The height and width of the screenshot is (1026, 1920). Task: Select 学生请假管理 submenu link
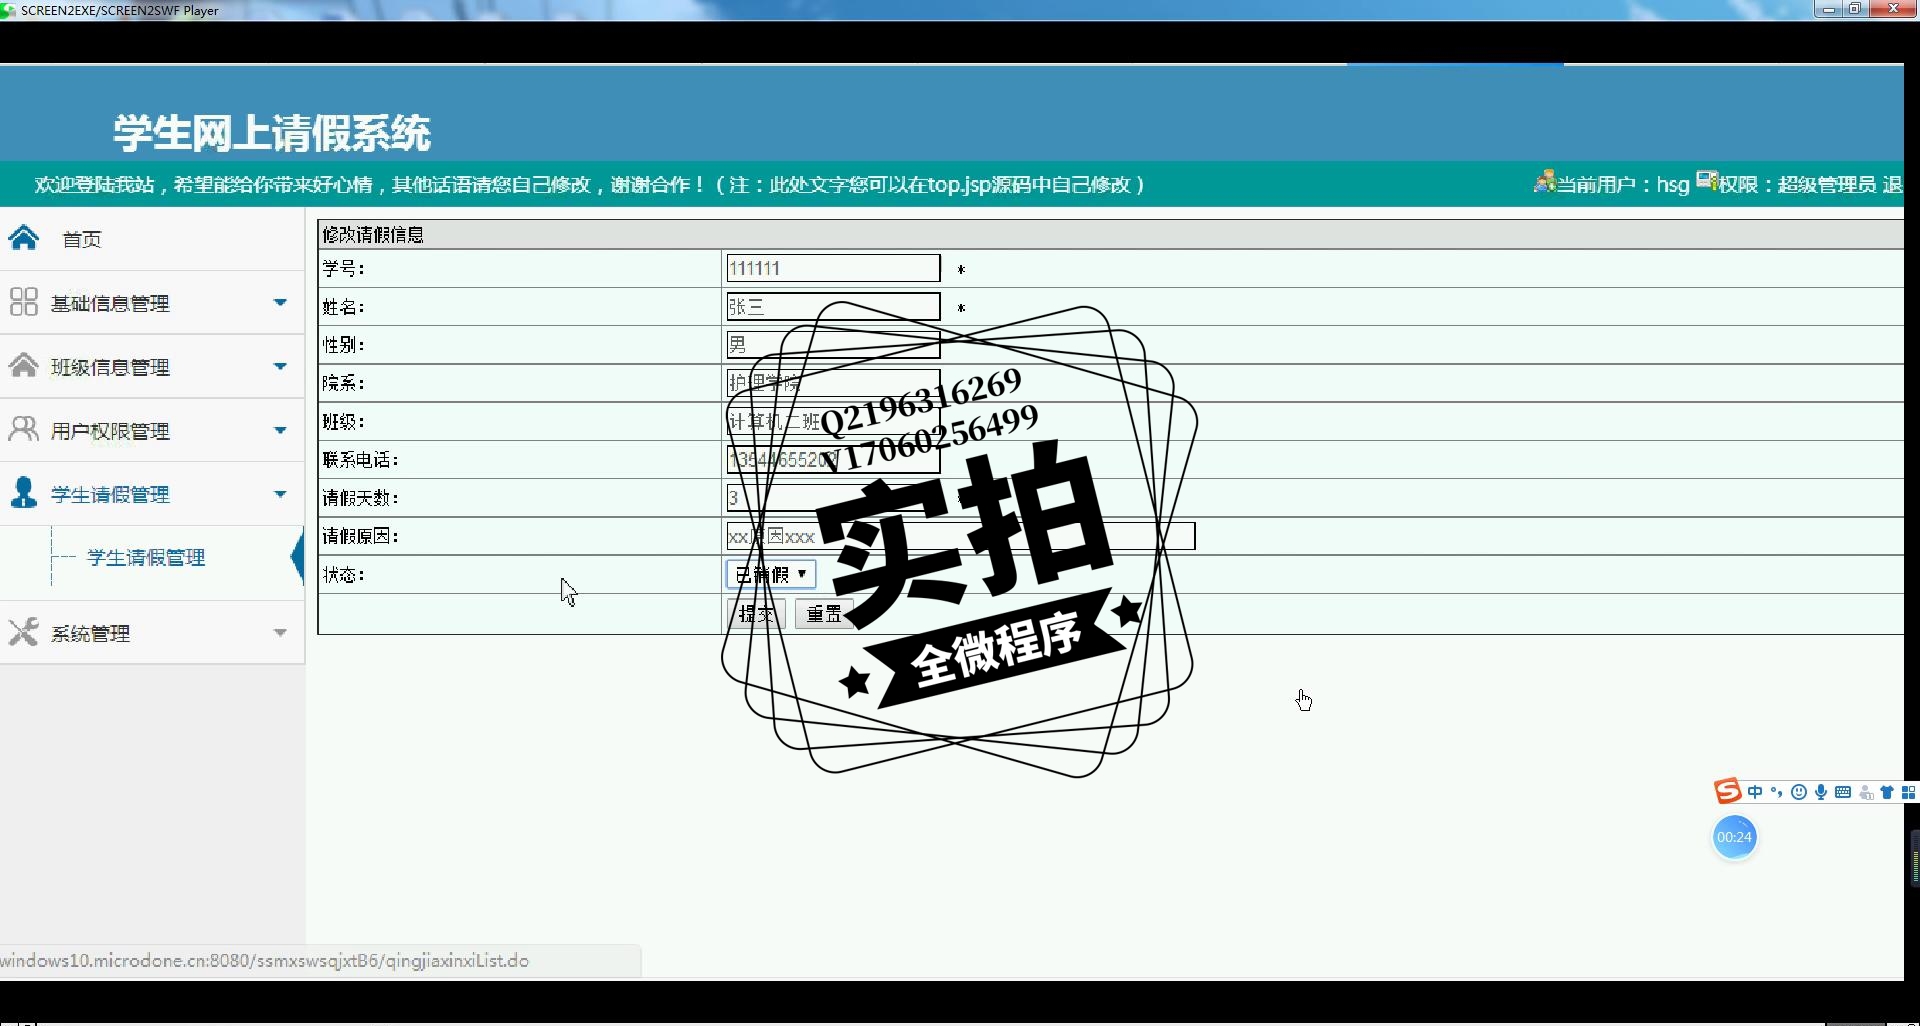(146, 557)
